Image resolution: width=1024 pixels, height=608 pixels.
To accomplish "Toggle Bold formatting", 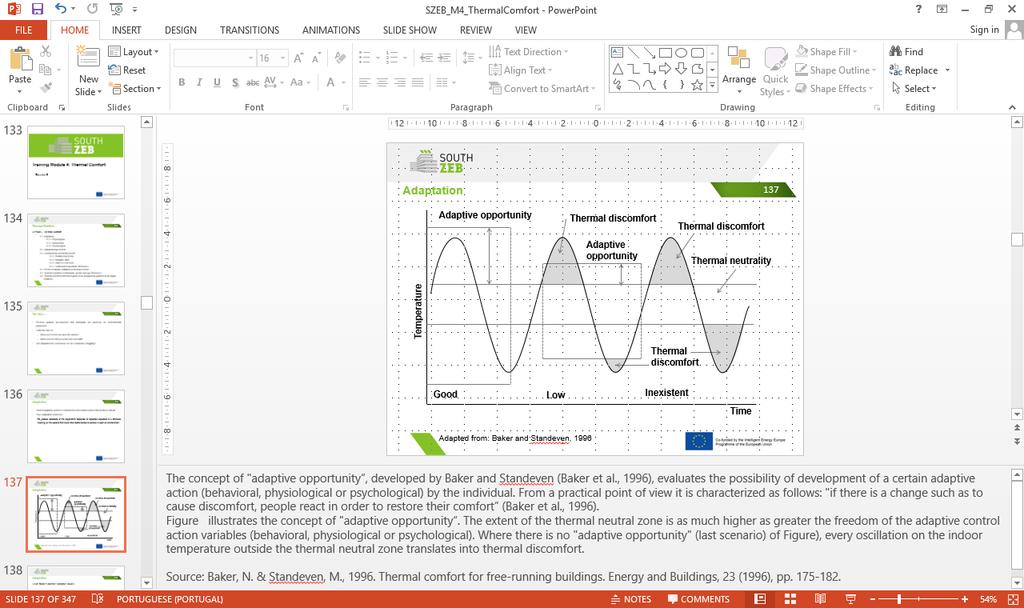I will pos(182,82).
